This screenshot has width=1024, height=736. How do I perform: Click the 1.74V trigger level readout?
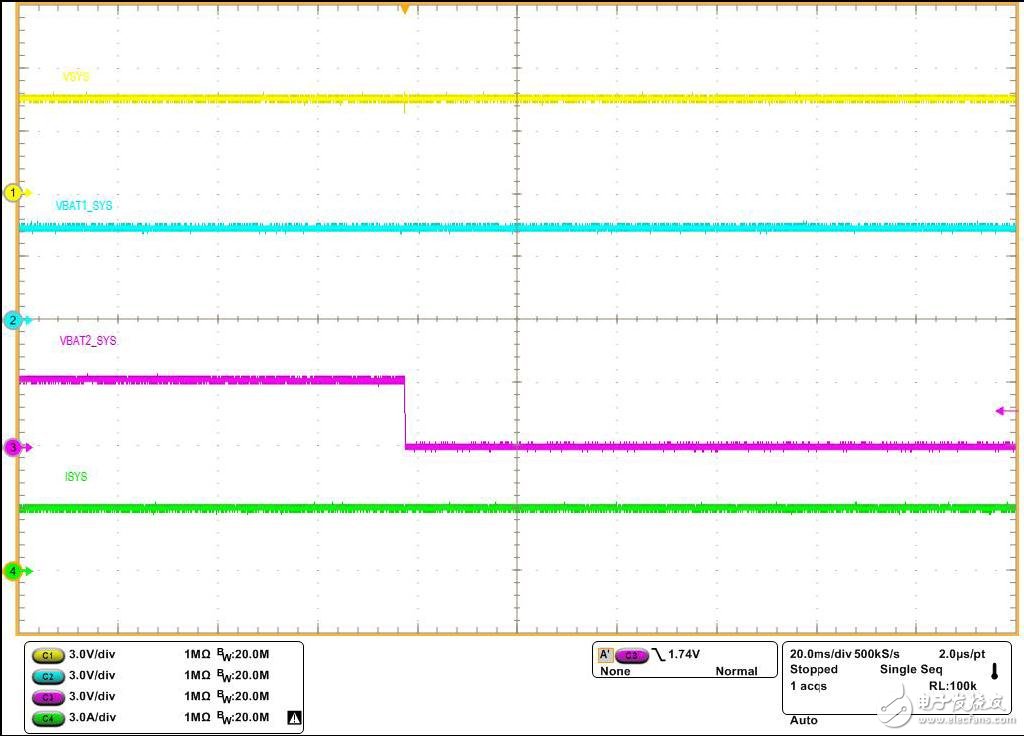(x=684, y=655)
